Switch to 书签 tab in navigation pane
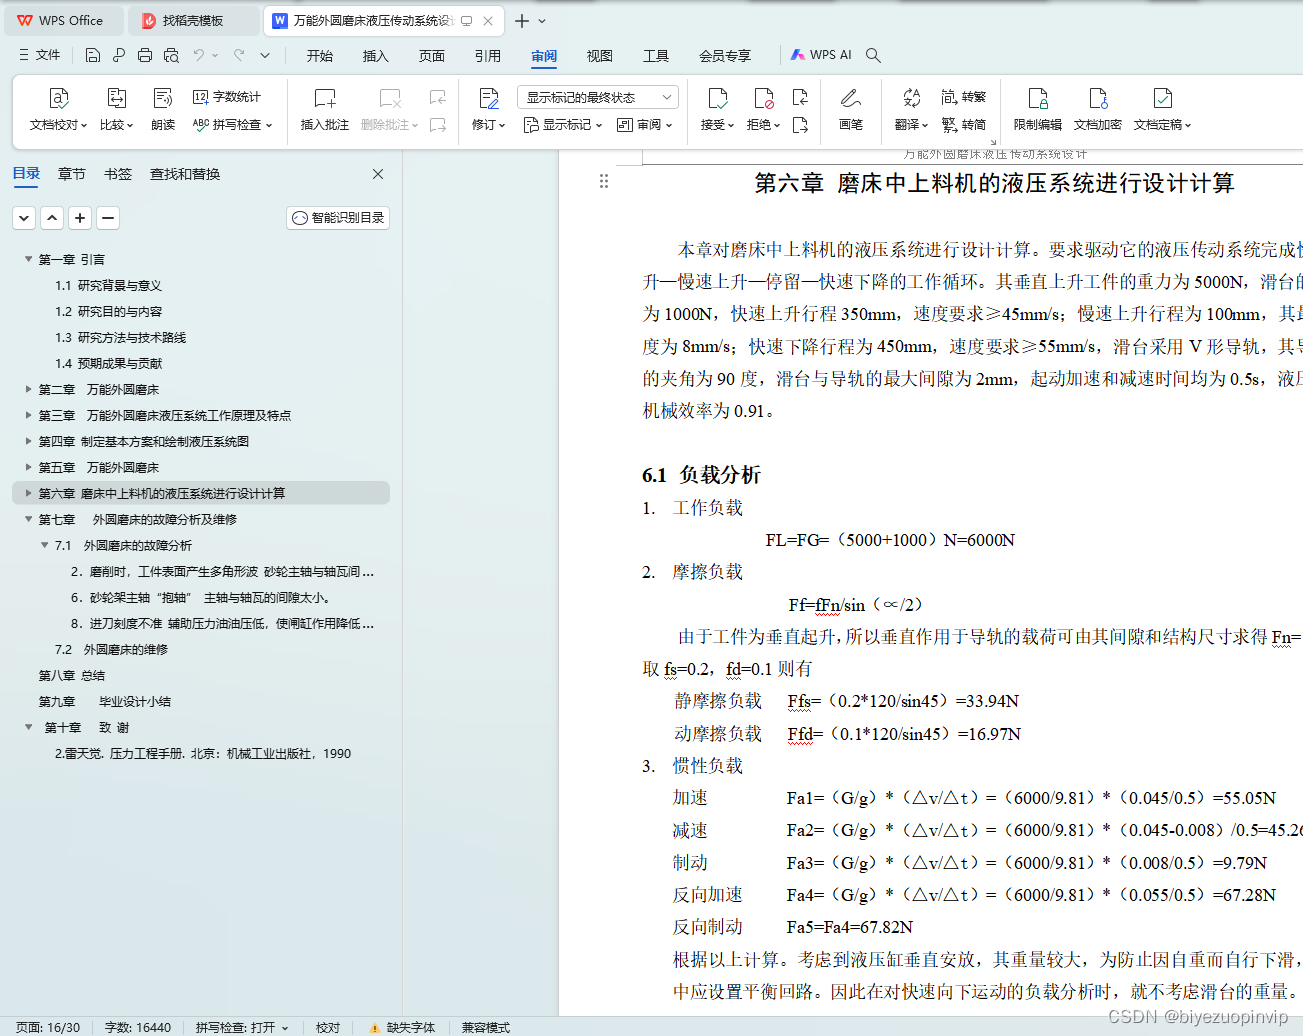 (118, 174)
